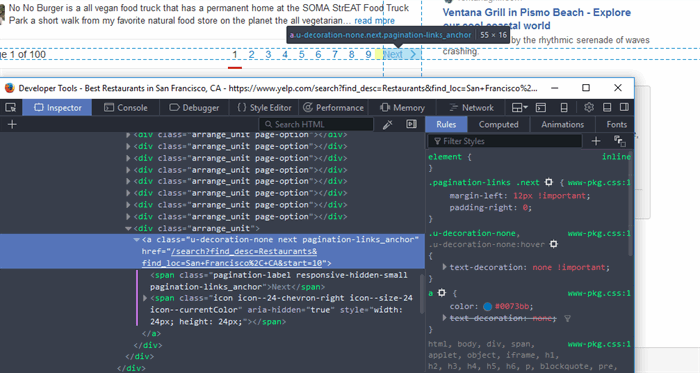Viewport: 700px width, 373px height.
Task: Activate the element picker icon
Action: pos(11,108)
